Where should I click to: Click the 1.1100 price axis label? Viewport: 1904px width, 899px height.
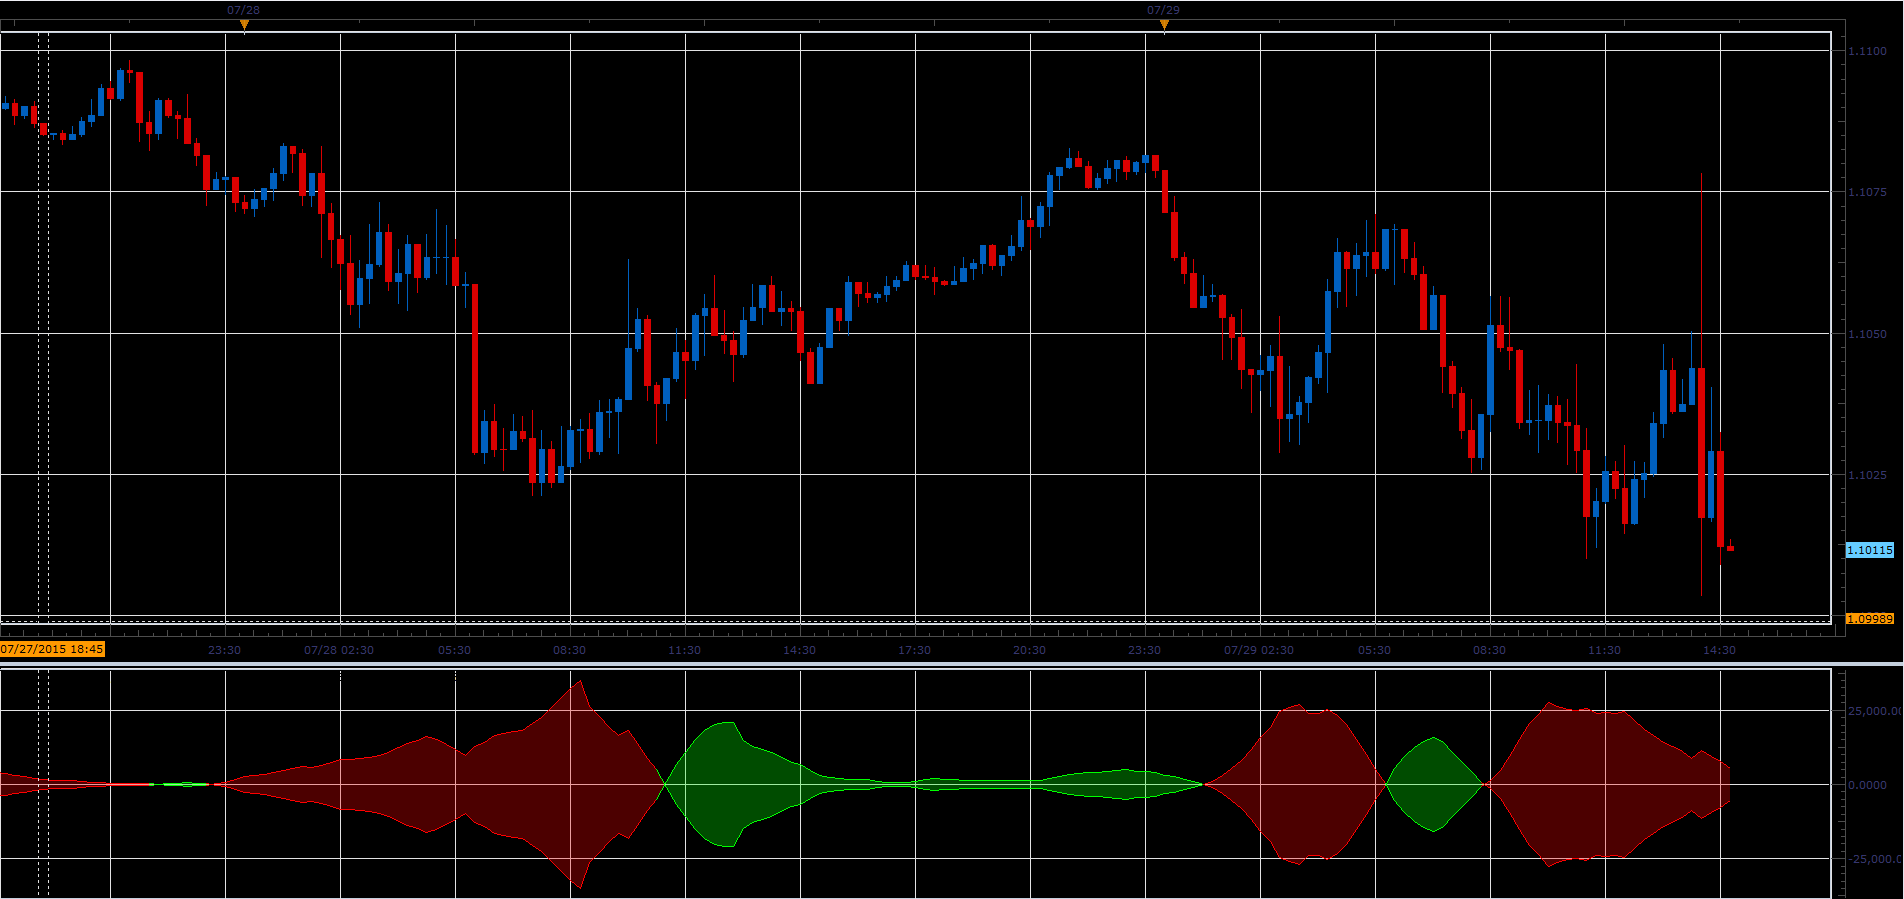[1868, 51]
